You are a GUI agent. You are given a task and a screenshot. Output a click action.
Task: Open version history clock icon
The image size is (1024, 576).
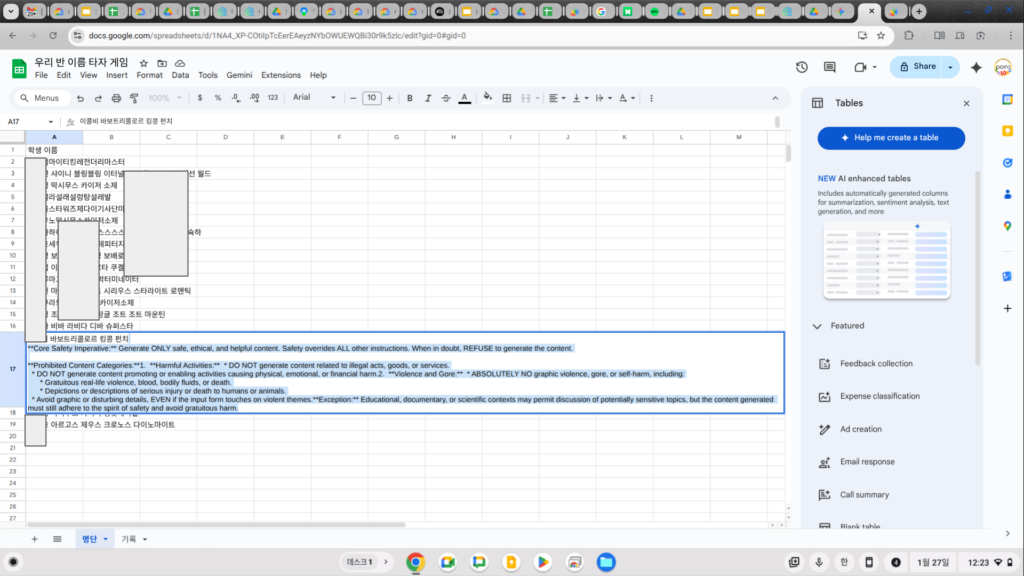(x=802, y=67)
